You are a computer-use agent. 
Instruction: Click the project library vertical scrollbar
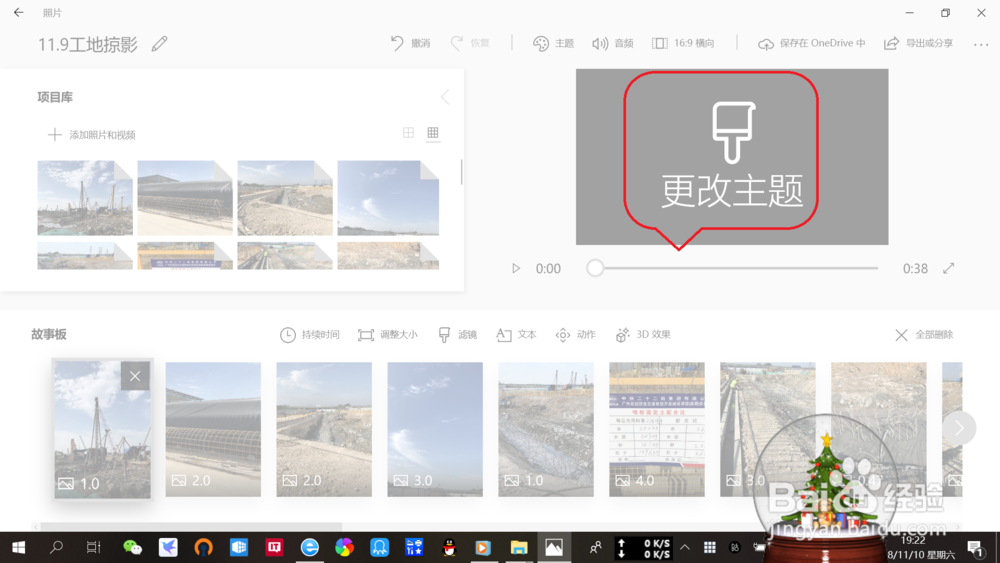(461, 172)
